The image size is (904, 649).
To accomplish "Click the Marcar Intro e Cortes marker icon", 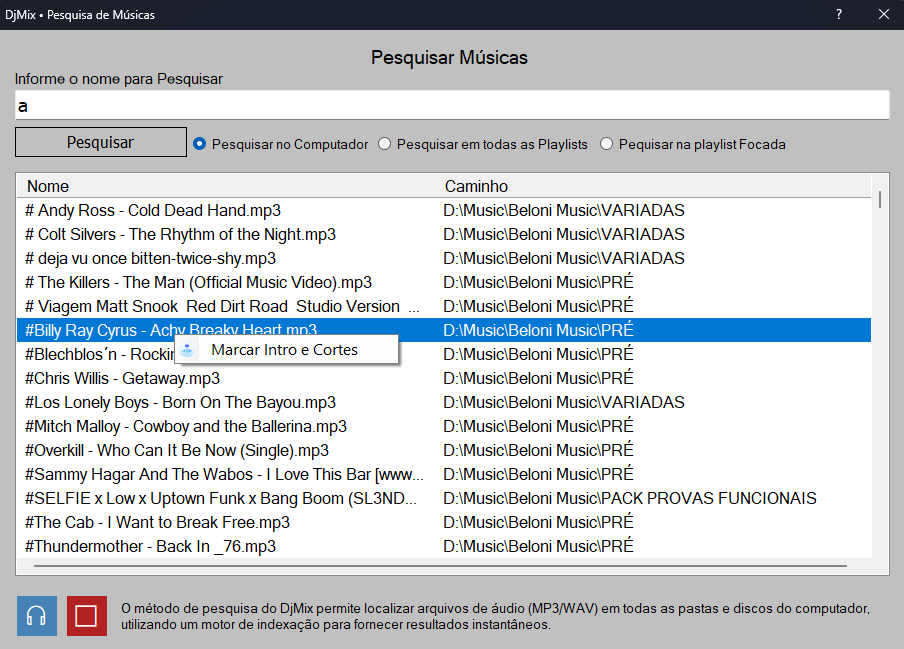I will click(186, 349).
